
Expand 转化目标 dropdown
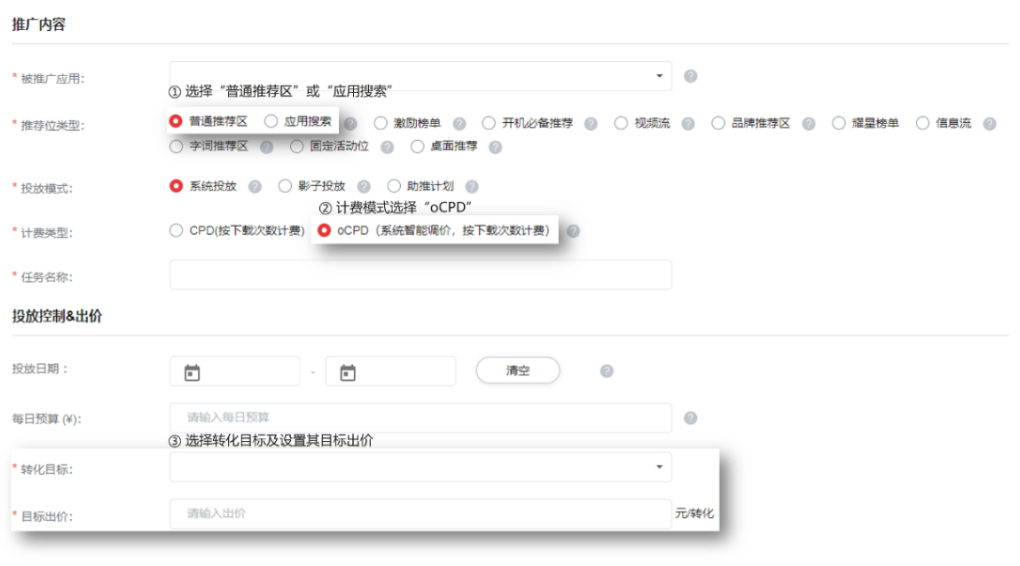420,467
